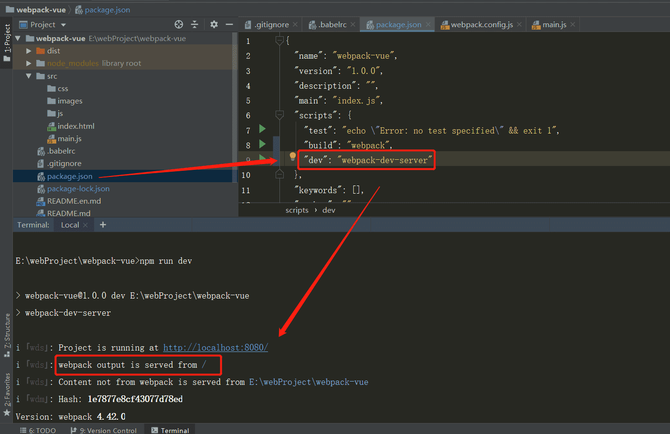
Task: Open README.en.md in the project tree
Action: pyautogui.click(x=69, y=201)
